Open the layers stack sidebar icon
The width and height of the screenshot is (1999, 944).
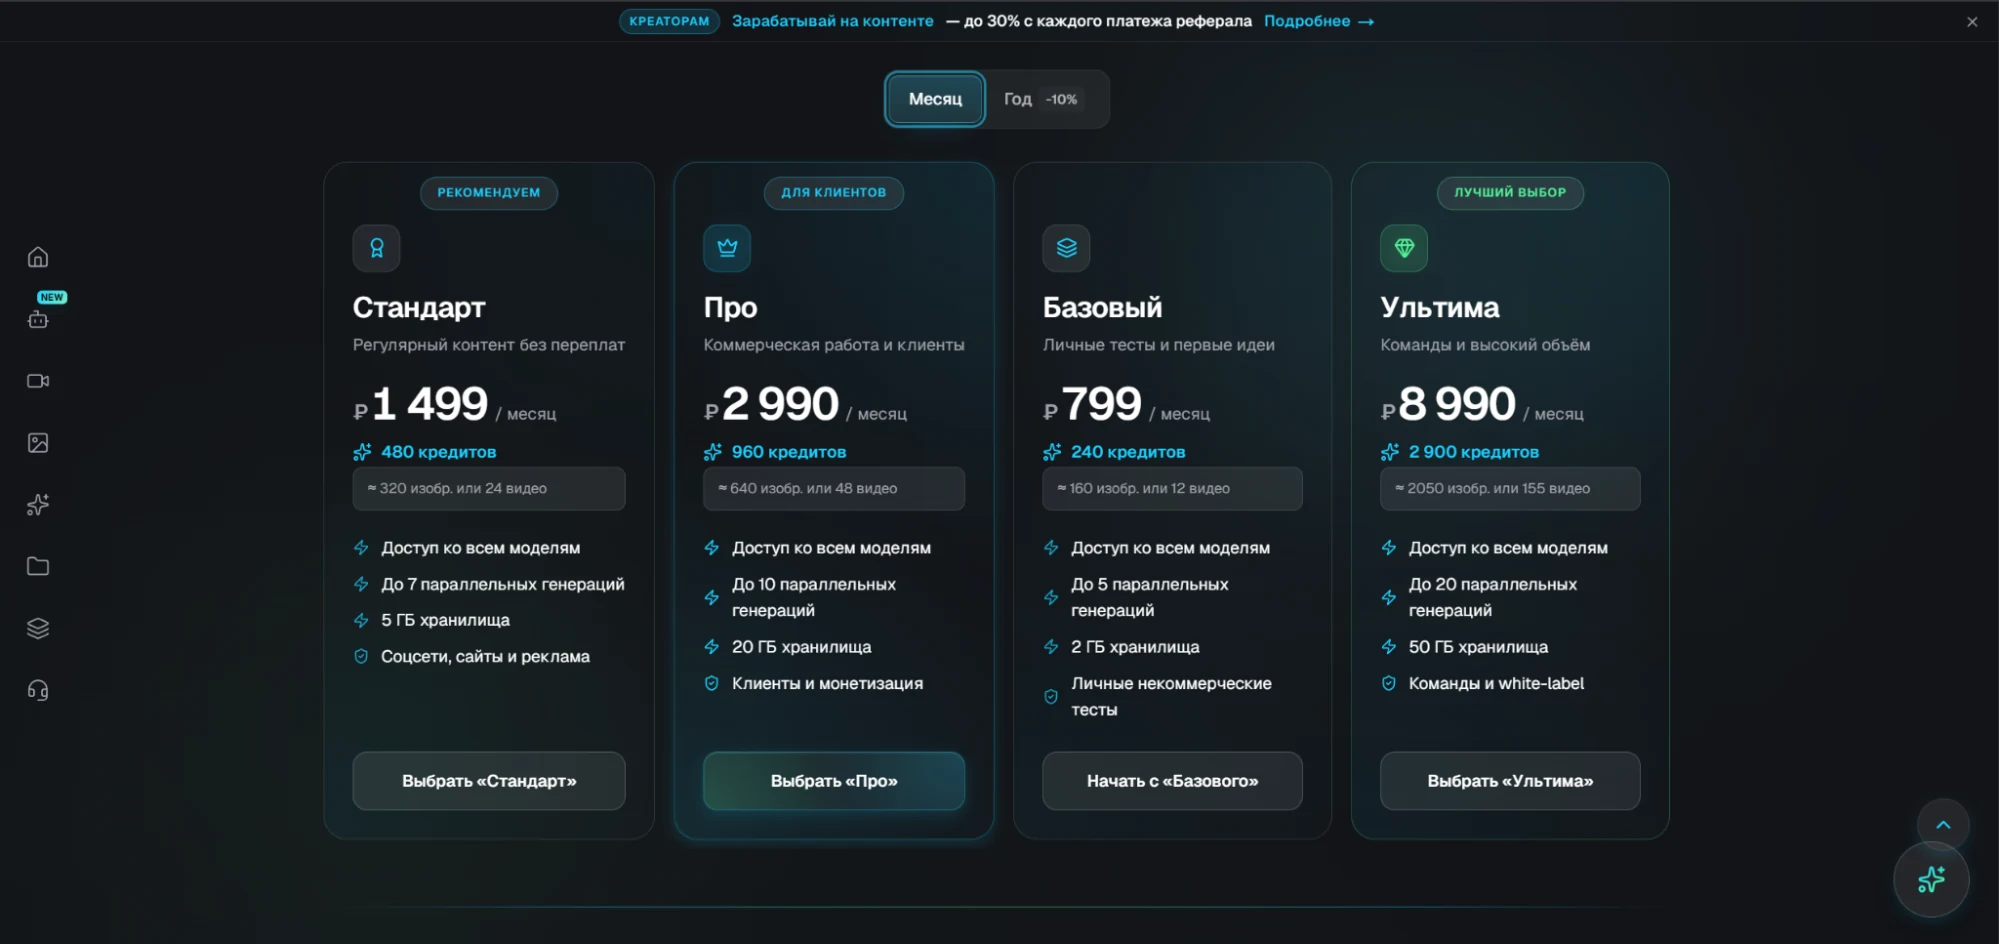point(38,628)
